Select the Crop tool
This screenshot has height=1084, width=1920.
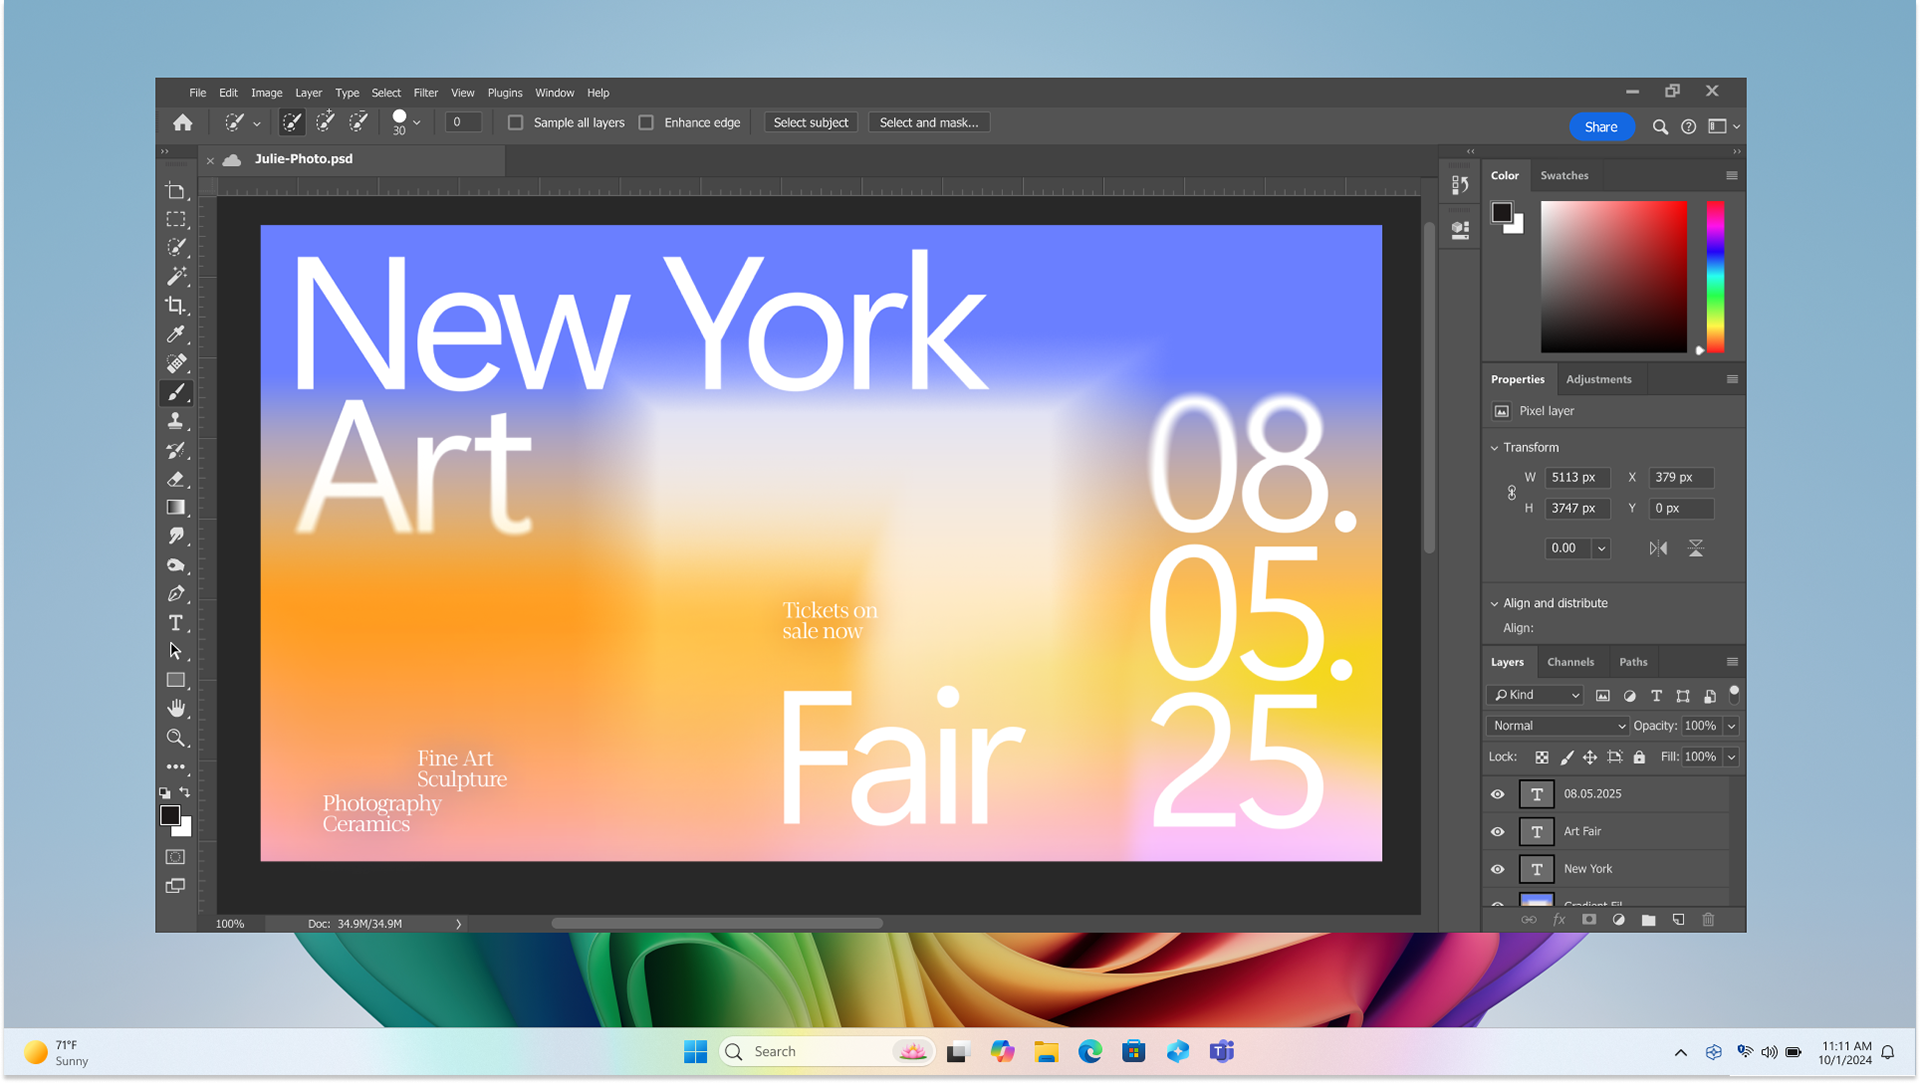tap(176, 305)
